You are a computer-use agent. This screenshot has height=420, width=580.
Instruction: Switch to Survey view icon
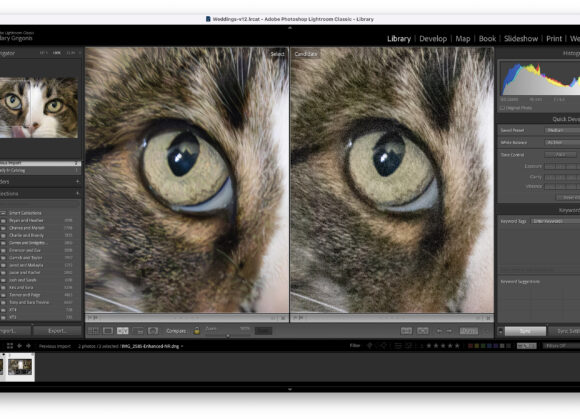(138, 331)
